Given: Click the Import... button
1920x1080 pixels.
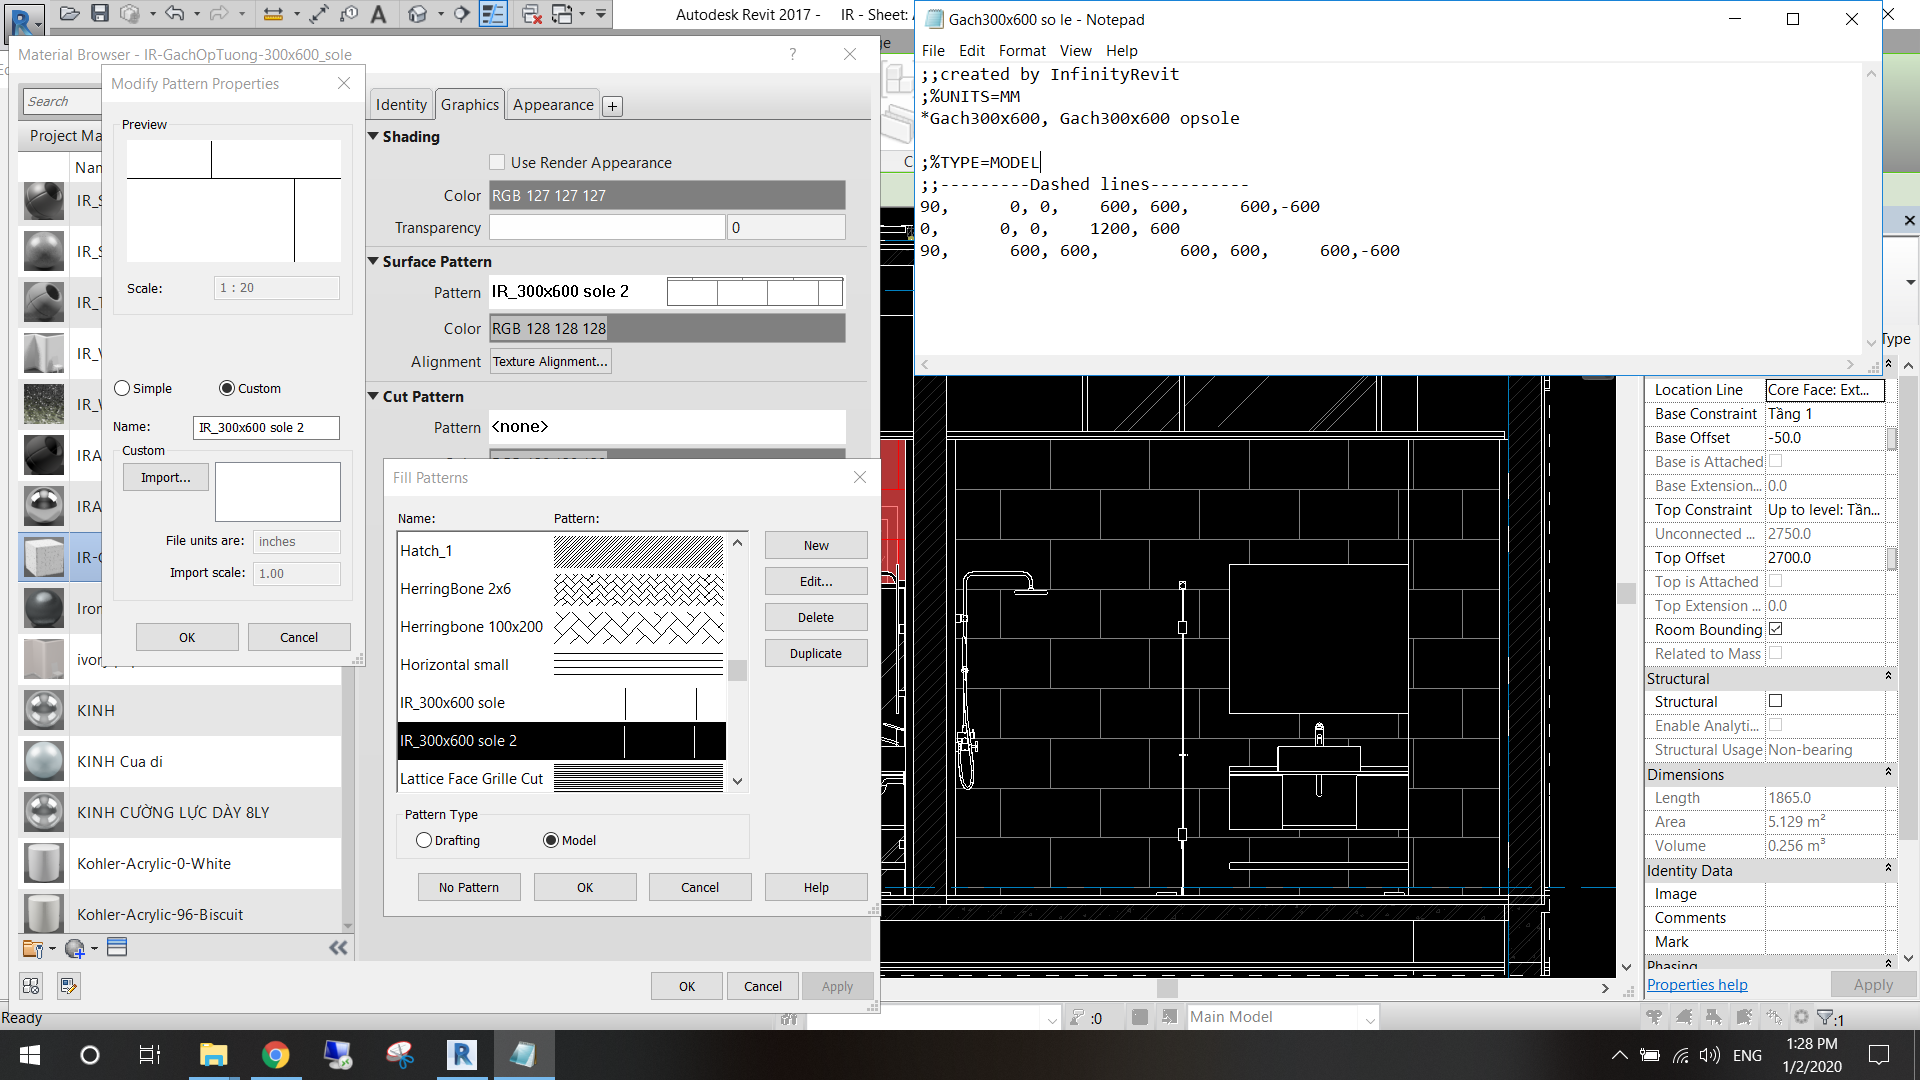Looking at the screenshot, I should pos(166,478).
